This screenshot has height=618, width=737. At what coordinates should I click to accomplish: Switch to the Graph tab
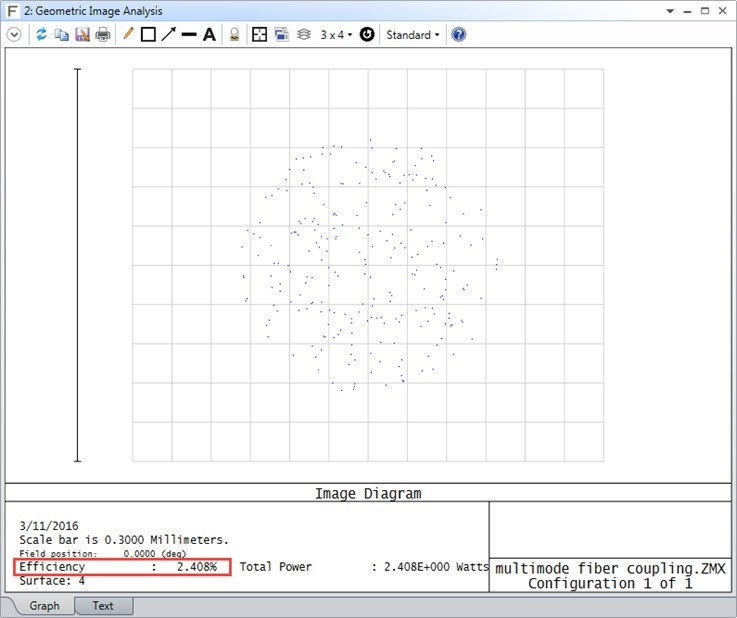click(44, 606)
